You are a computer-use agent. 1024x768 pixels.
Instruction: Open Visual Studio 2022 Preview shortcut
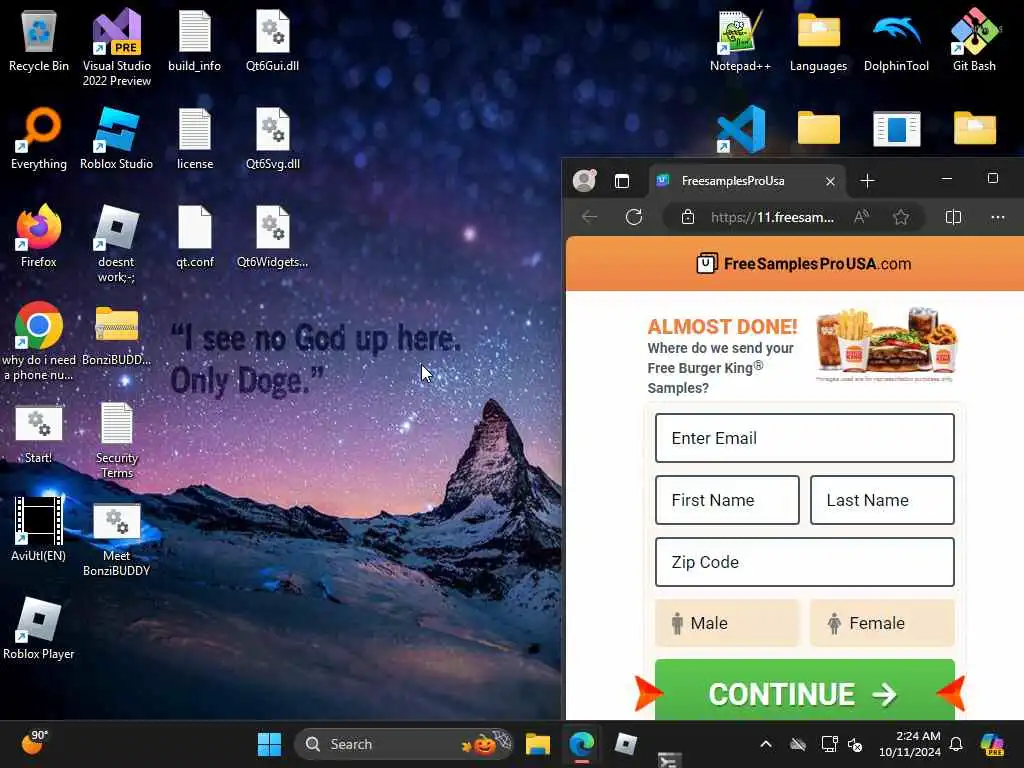116,47
